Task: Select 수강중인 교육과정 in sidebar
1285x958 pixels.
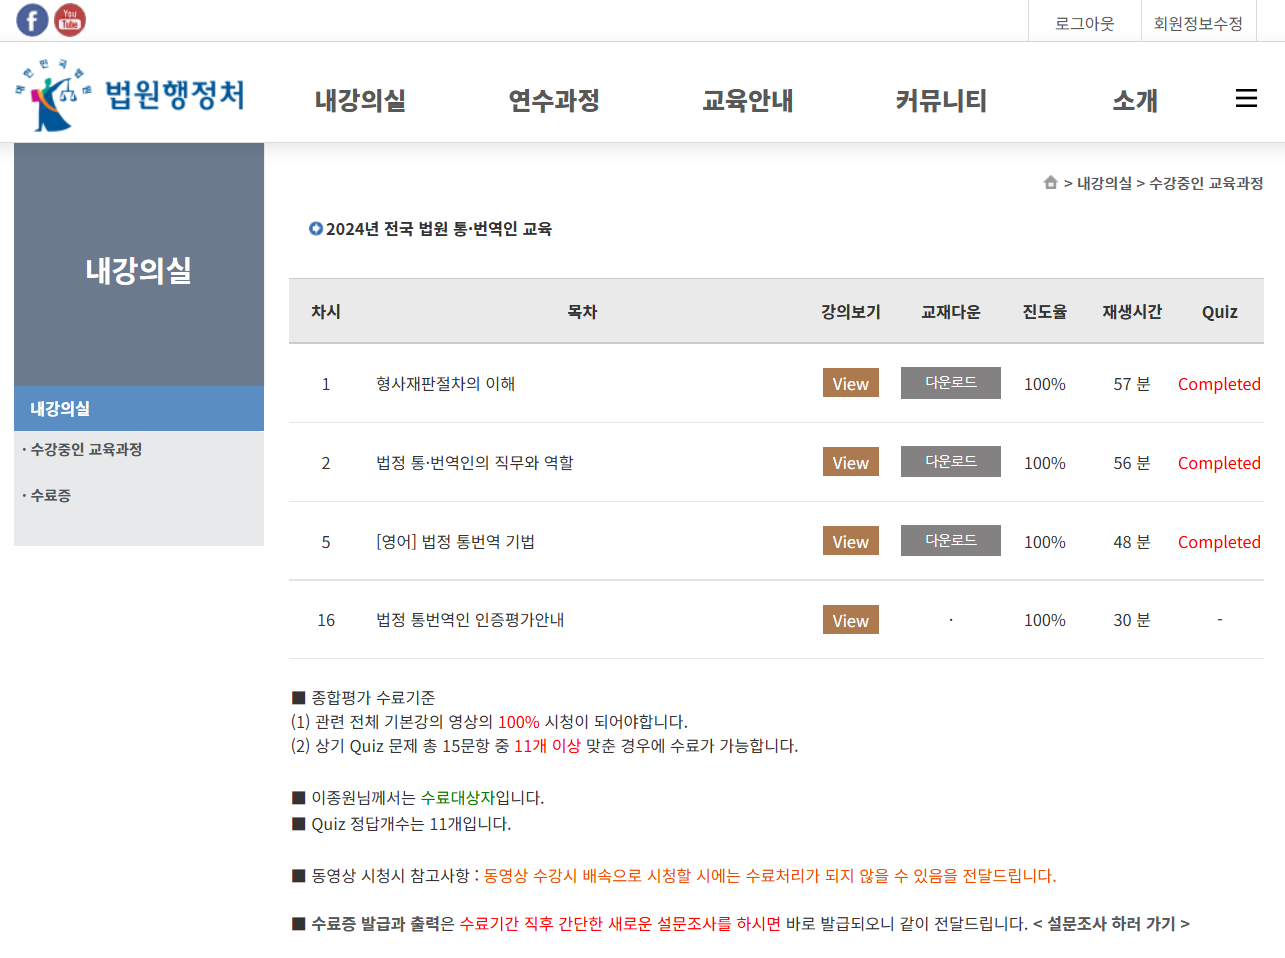Action: (x=86, y=450)
